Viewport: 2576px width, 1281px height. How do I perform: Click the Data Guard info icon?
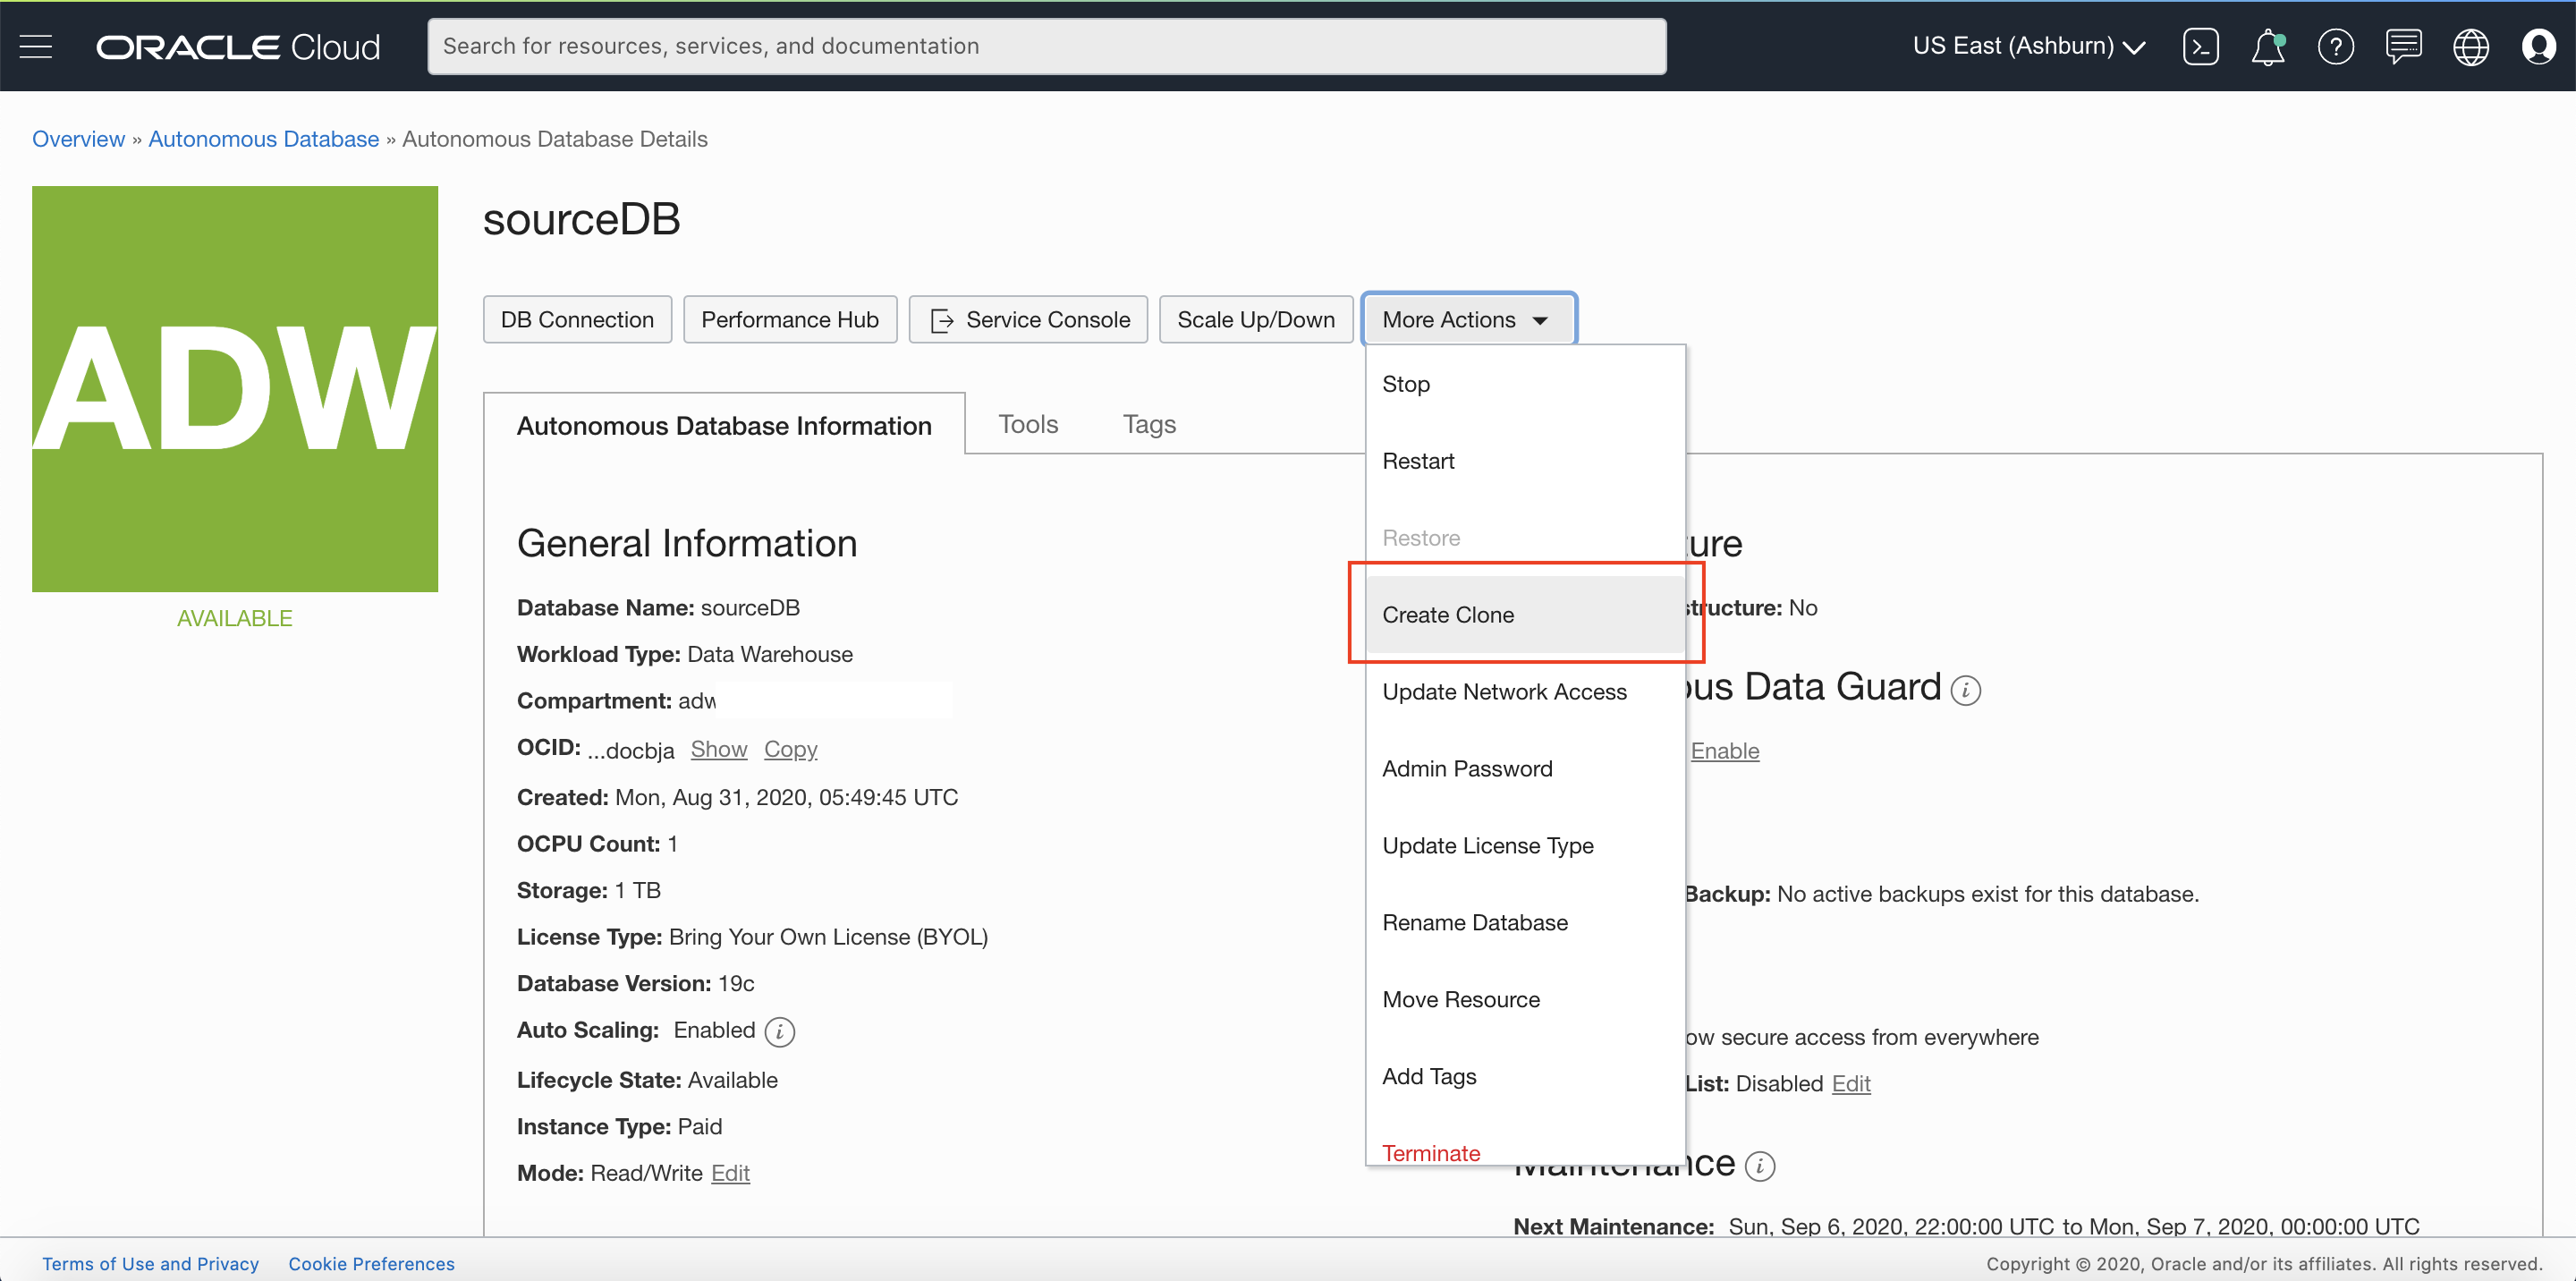(x=1965, y=690)
